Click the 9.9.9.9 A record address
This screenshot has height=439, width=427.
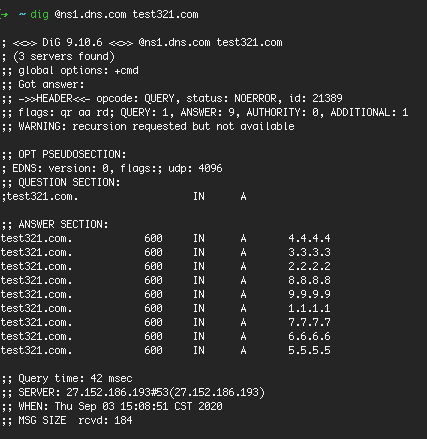point(309,294)
